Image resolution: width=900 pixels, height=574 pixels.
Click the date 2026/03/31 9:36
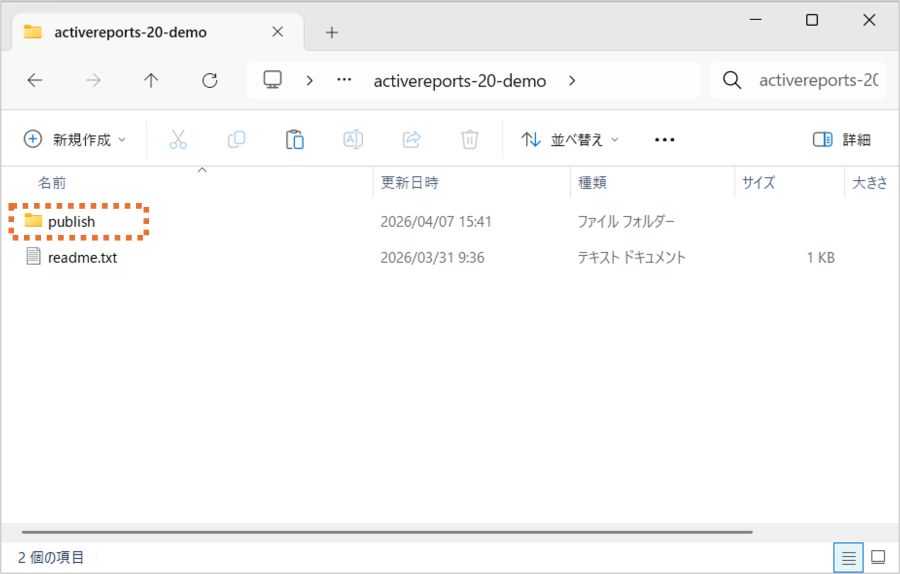pyautogui.click(x=432, y=258)
